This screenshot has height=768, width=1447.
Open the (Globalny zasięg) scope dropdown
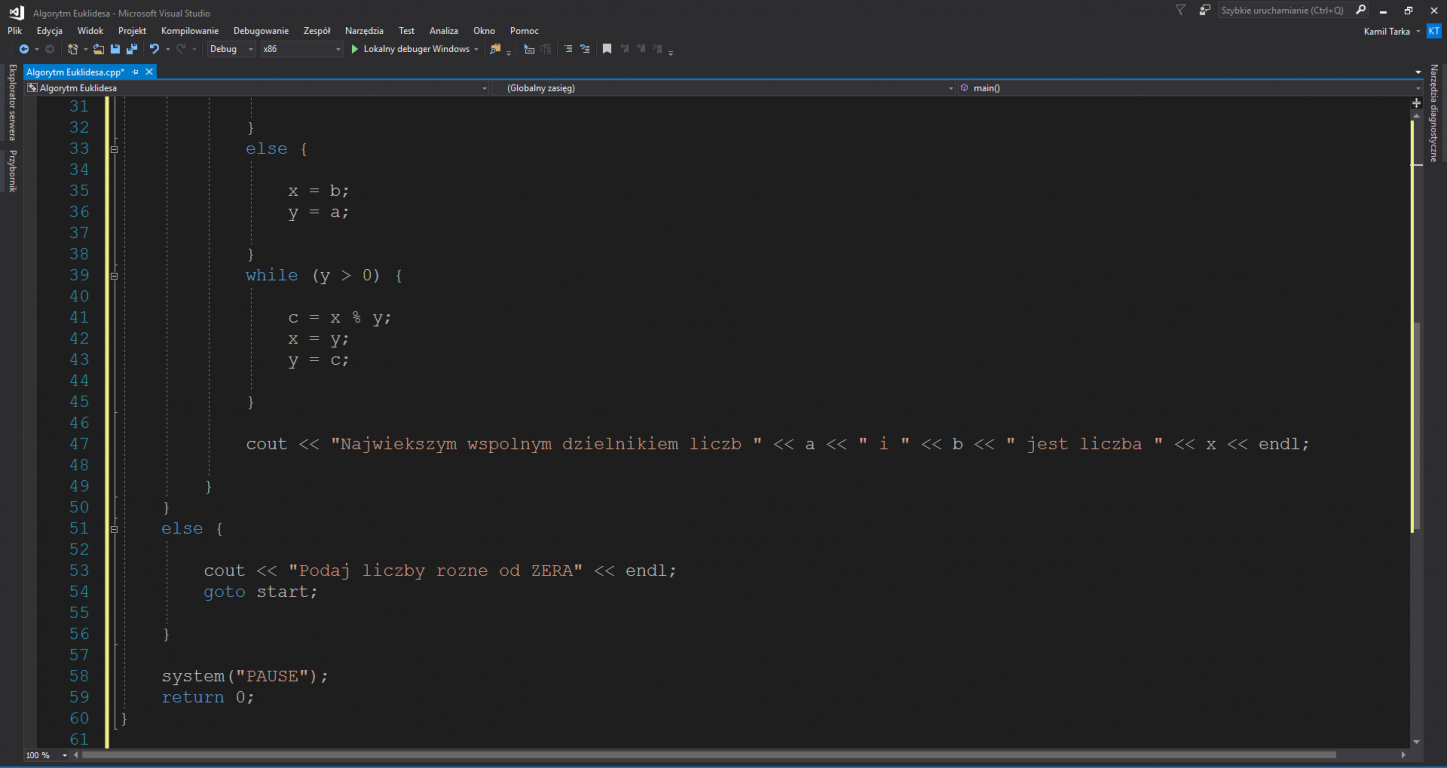(x=724, y=88)
